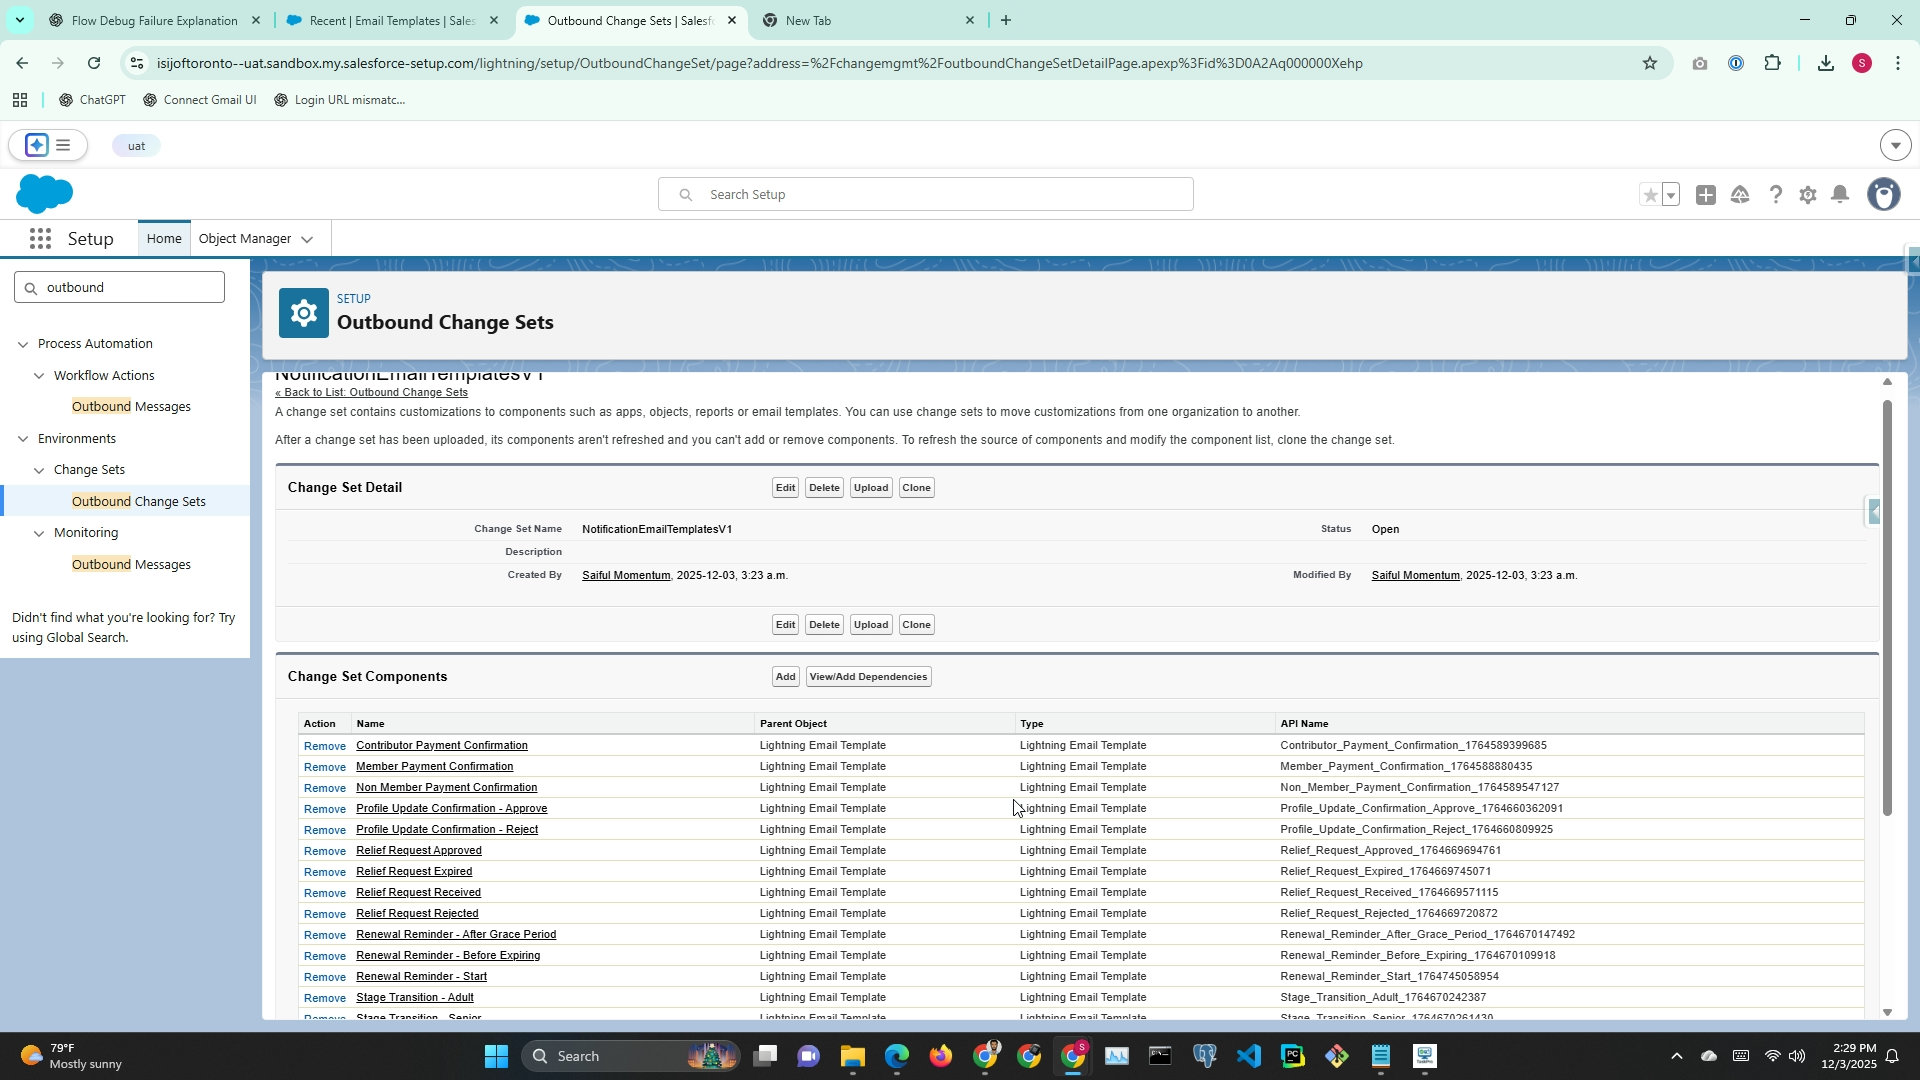The image size is (1920, 1080).
Task: Remove Contributor Payment Confirmation component
Action: pos(324,746)
